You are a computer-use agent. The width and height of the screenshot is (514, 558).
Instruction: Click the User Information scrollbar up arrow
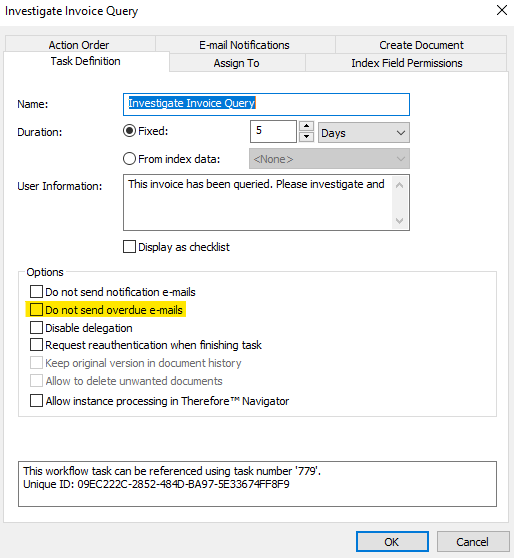pyautogui.click(x=400, y=185)
